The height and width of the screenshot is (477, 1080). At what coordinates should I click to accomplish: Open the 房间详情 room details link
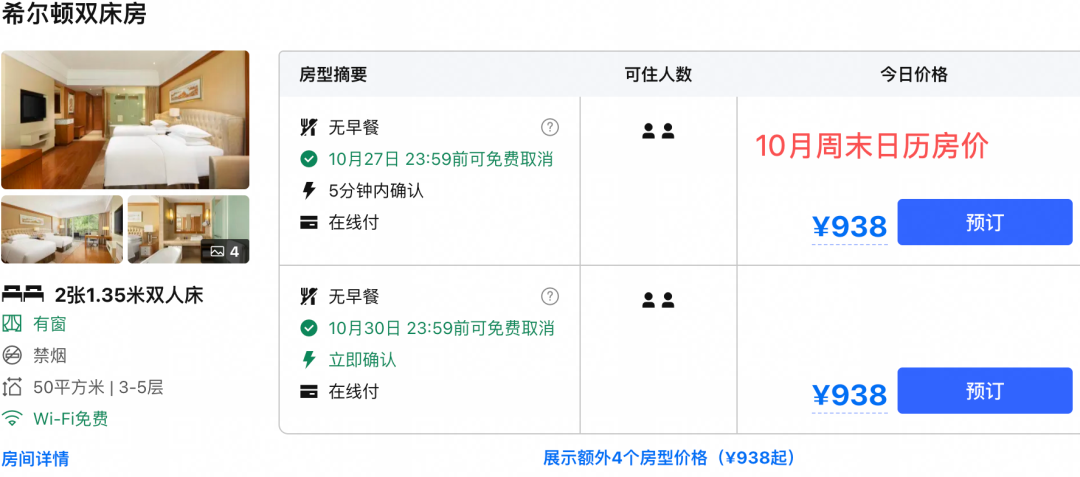tap(35, 458)
